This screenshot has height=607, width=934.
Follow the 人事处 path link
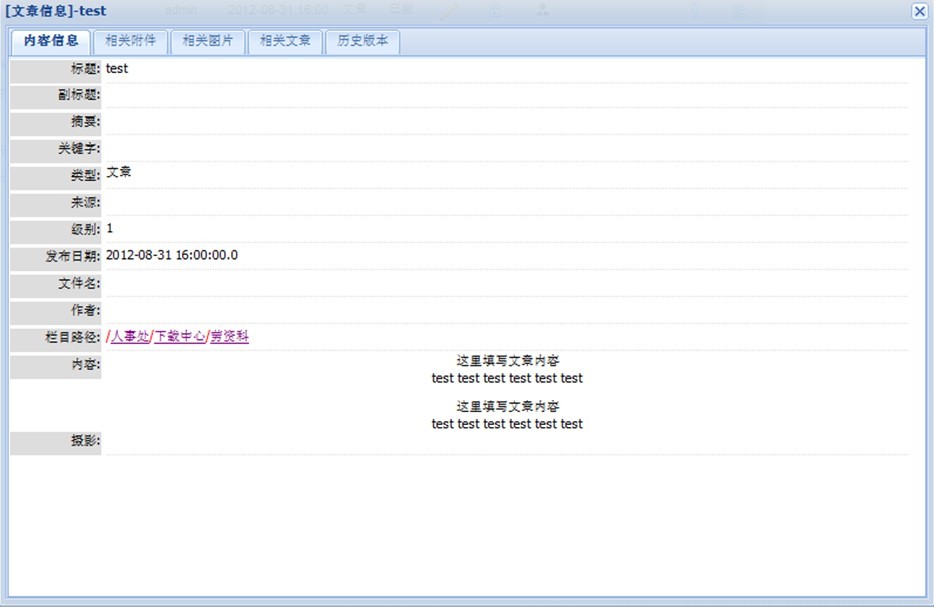(x=130, y=337)
